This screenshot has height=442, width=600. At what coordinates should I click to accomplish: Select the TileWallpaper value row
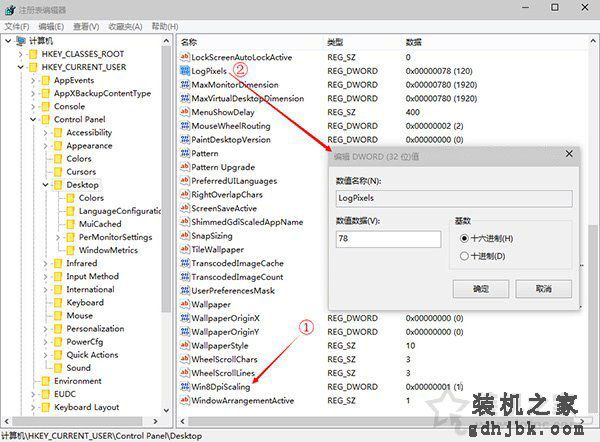[217, 250]
